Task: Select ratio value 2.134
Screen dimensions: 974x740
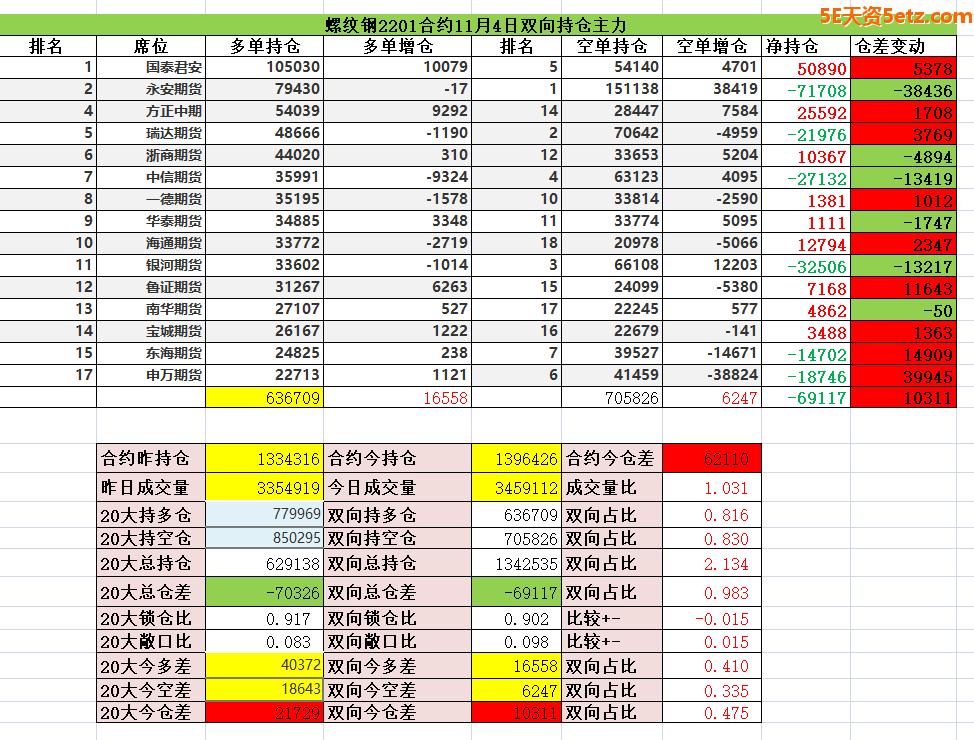Action: click(x=712, y=564)
